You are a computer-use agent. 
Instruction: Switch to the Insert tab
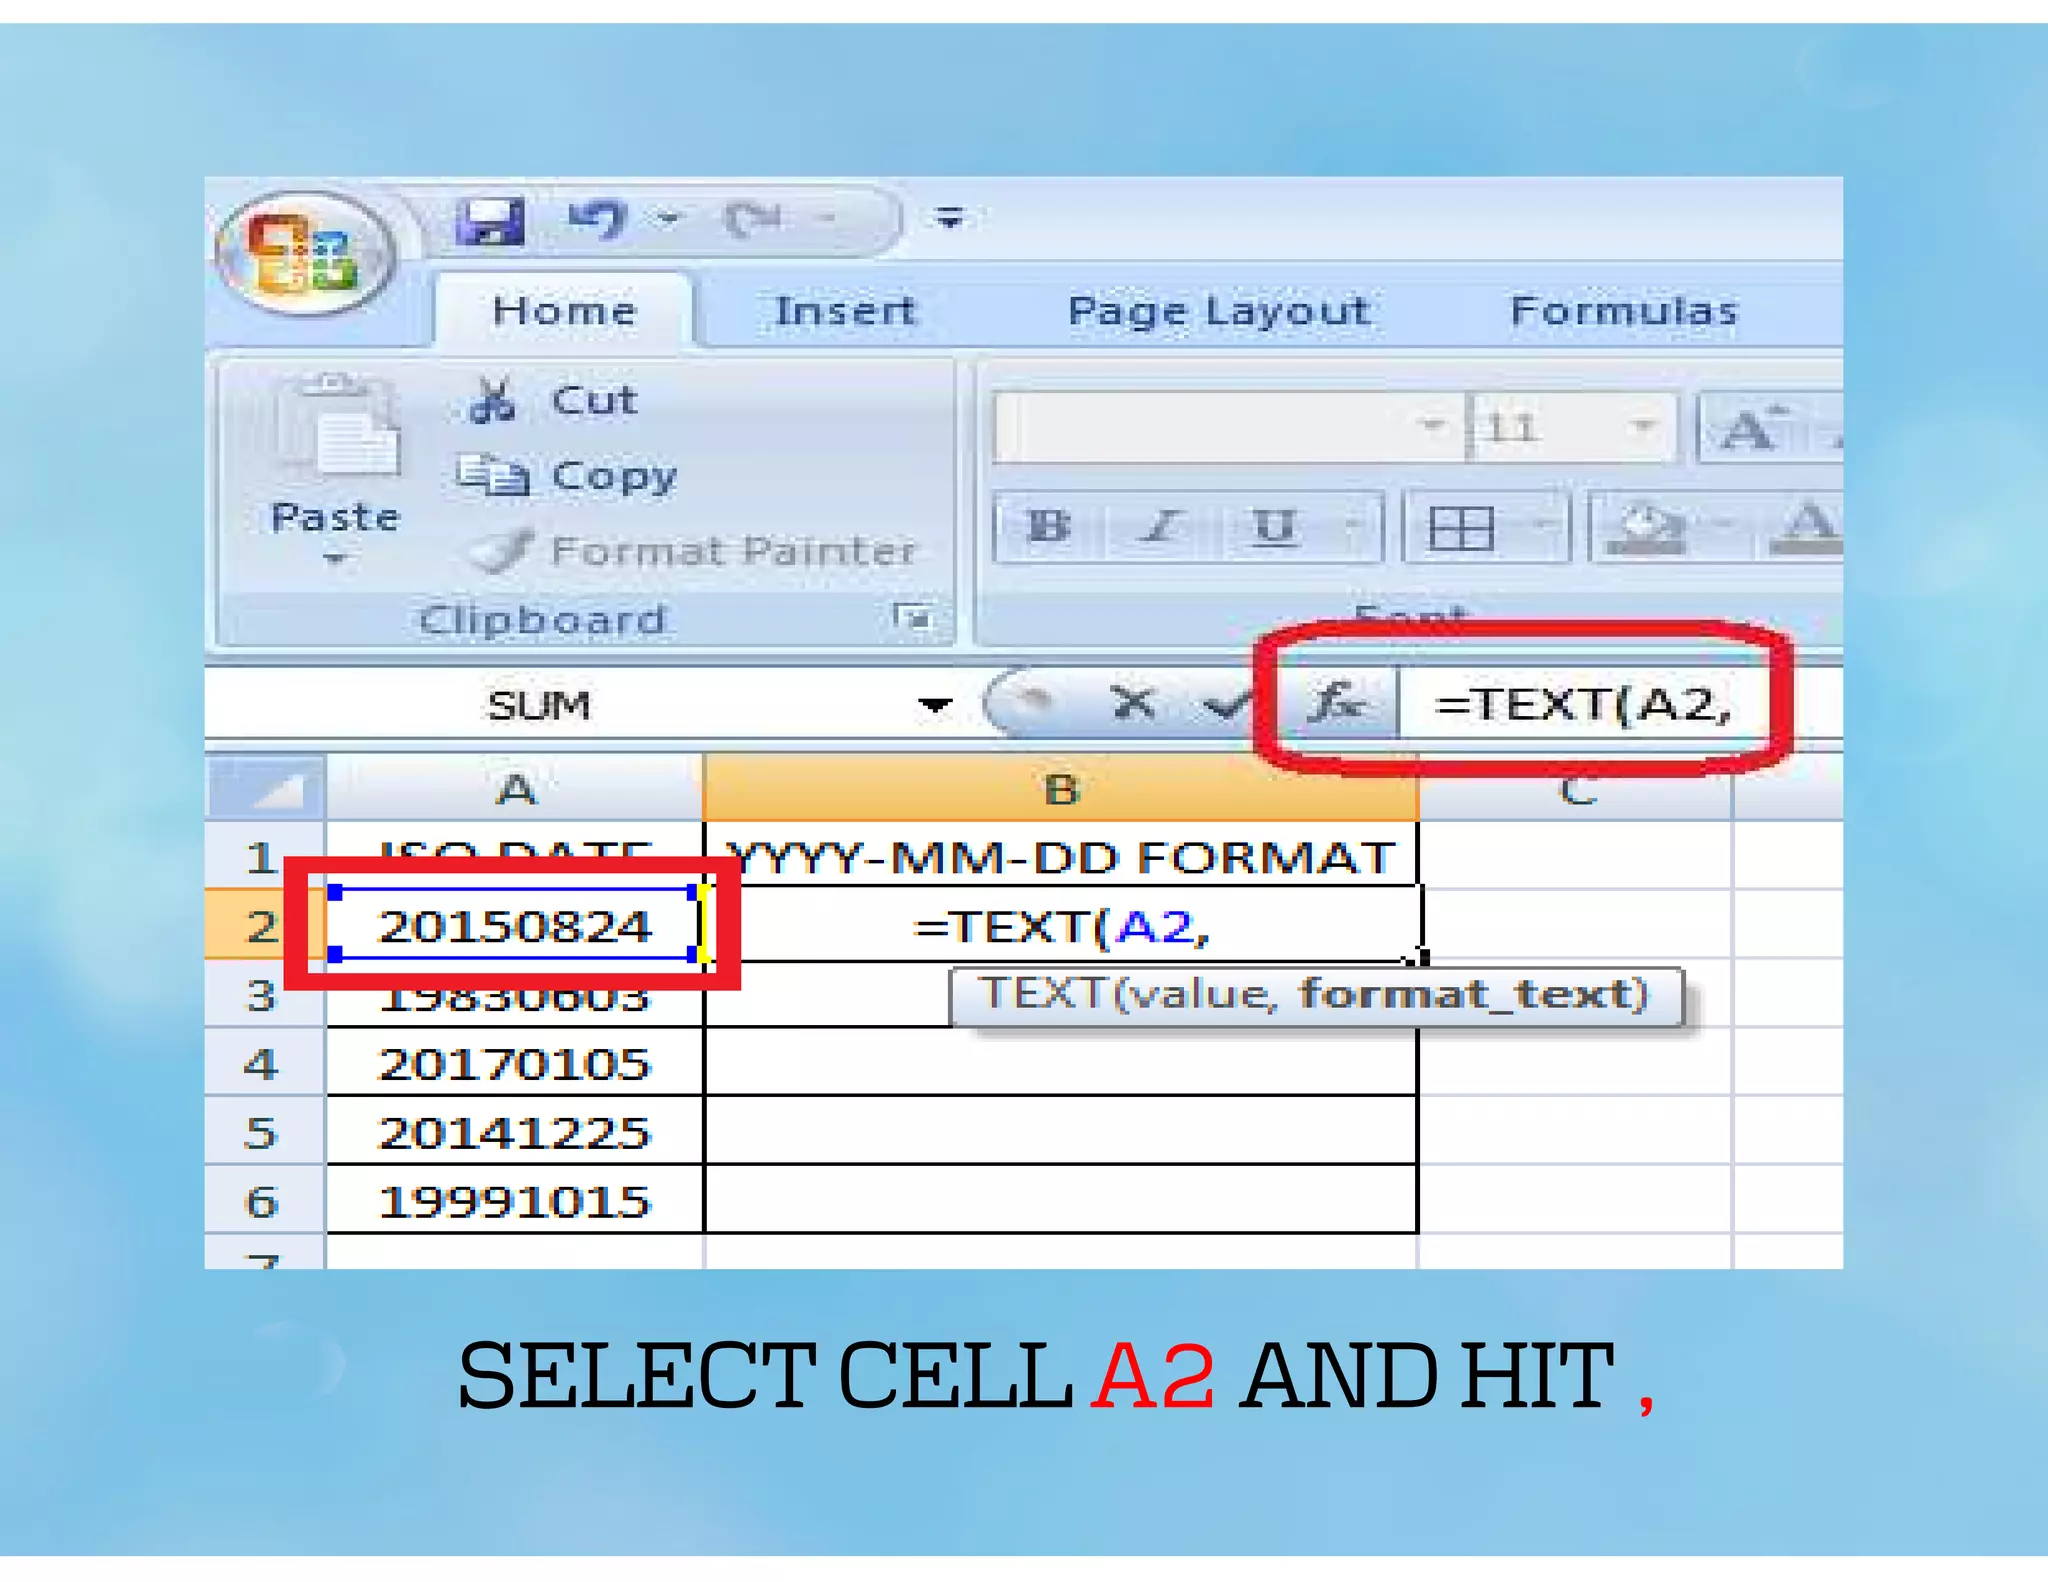click(x=845, y=311)
